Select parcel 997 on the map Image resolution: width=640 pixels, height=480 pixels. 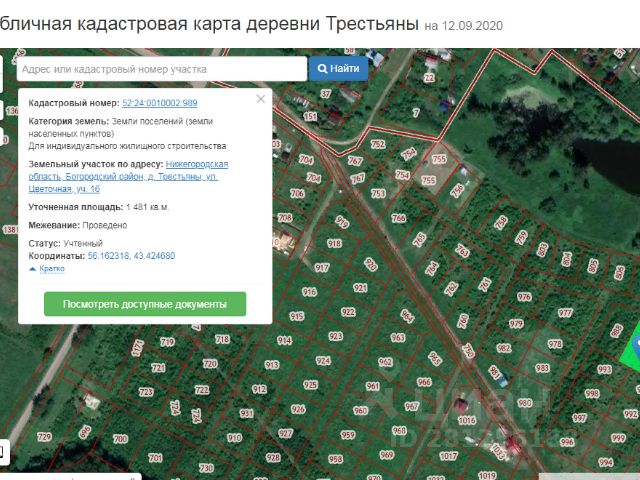[579, 418]
